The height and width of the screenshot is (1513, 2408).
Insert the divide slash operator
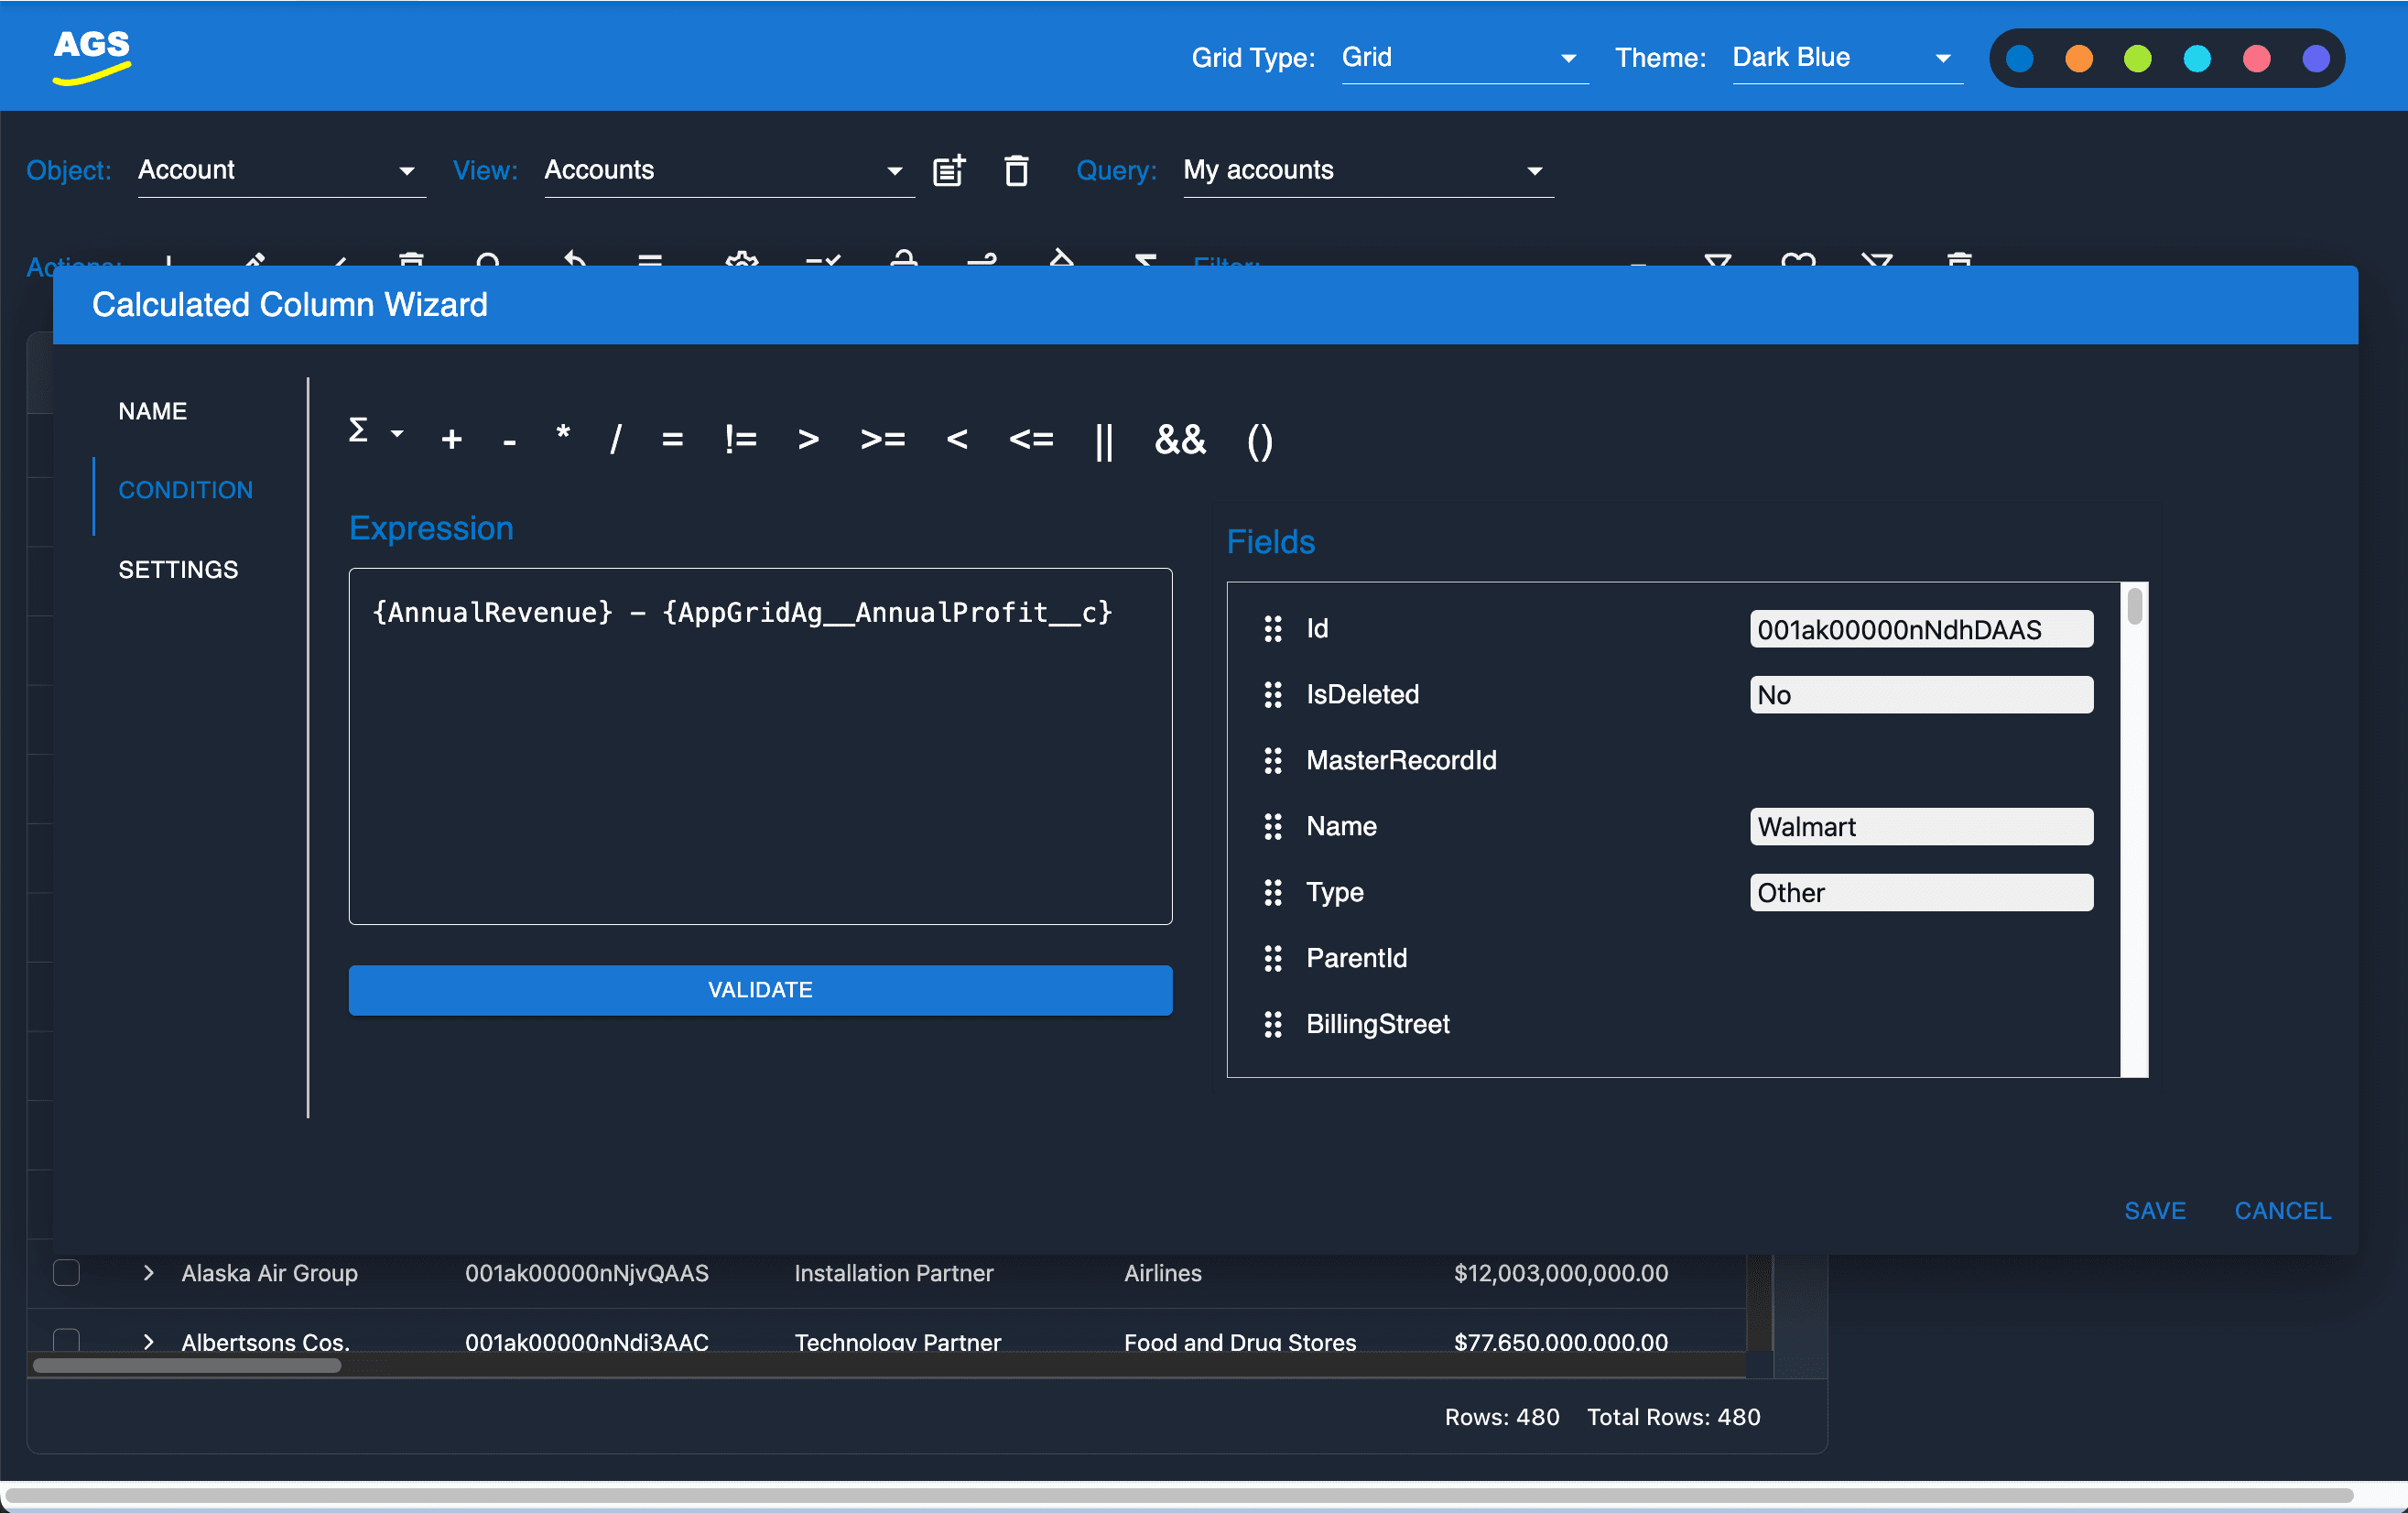(x=616, y=439)
